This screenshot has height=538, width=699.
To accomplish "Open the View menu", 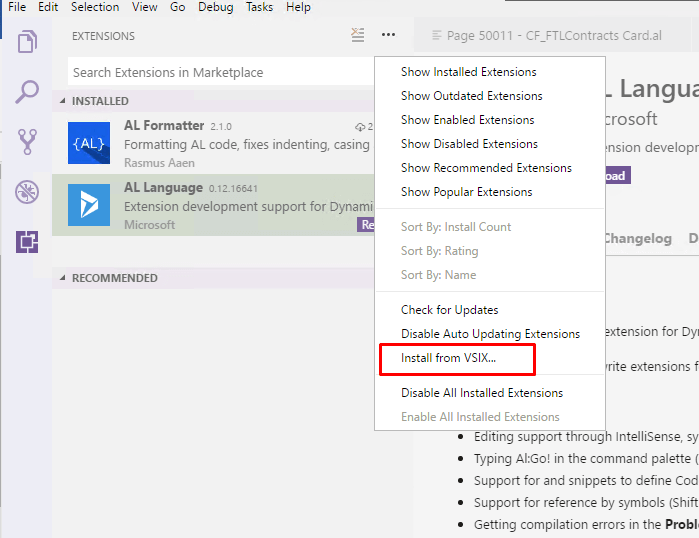I will coord(144,7).
